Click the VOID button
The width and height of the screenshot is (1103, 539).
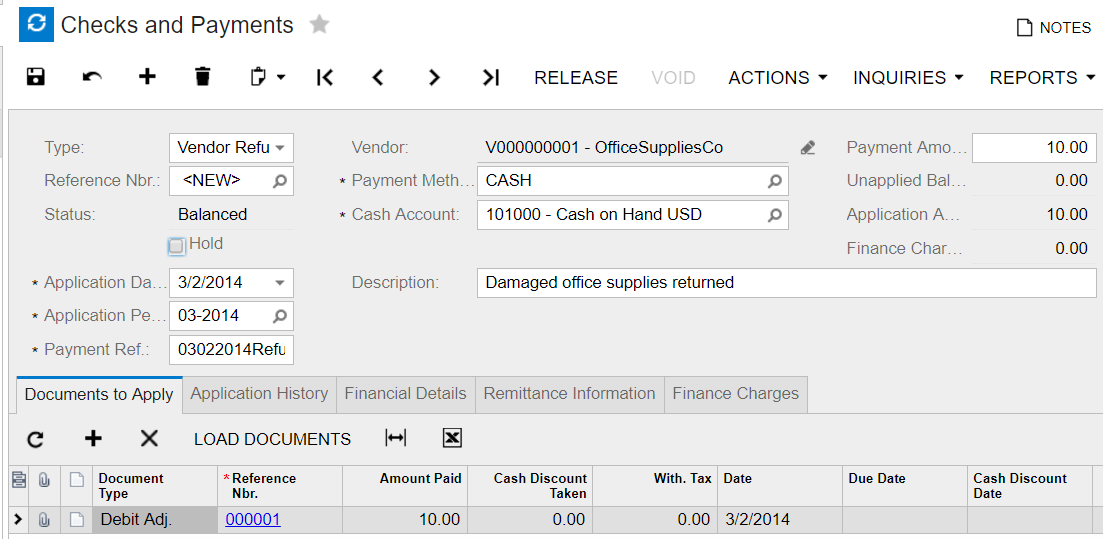[673, 77]
